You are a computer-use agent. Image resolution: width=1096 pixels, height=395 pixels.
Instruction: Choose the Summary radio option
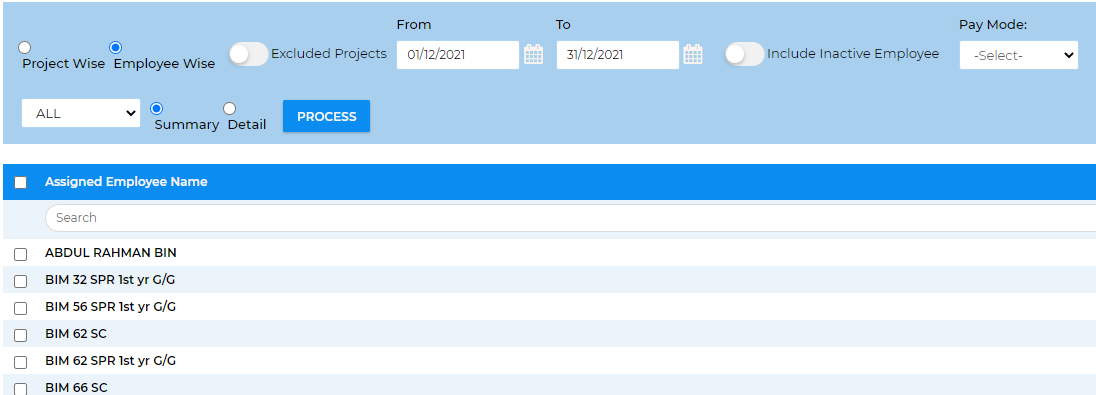[157, 108]
